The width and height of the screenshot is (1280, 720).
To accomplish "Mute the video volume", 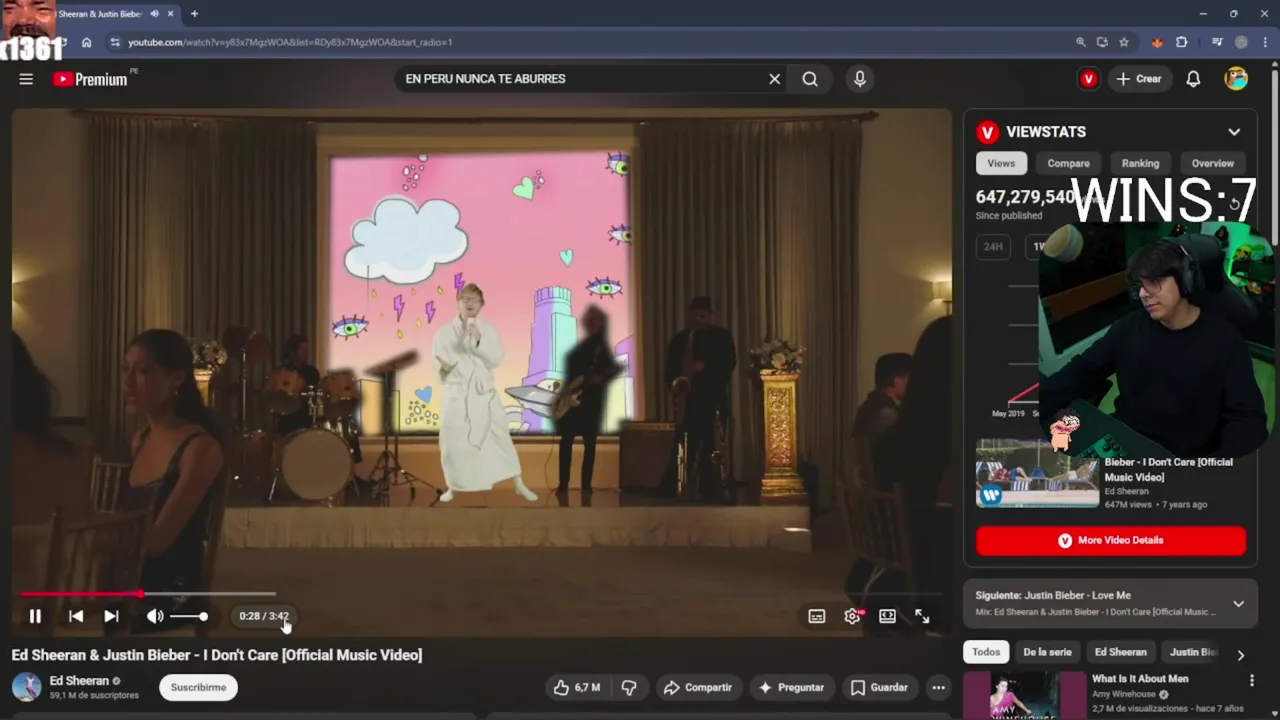I will point(155,616).
